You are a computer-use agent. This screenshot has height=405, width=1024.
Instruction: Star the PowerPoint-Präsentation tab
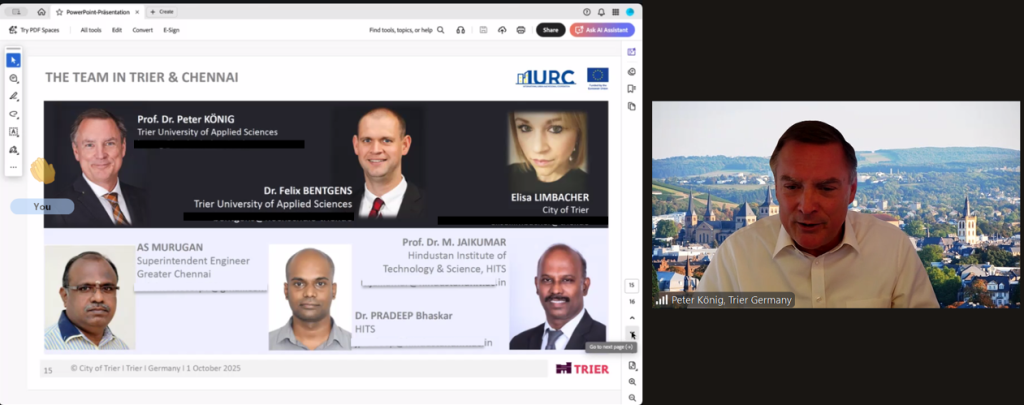60,12
